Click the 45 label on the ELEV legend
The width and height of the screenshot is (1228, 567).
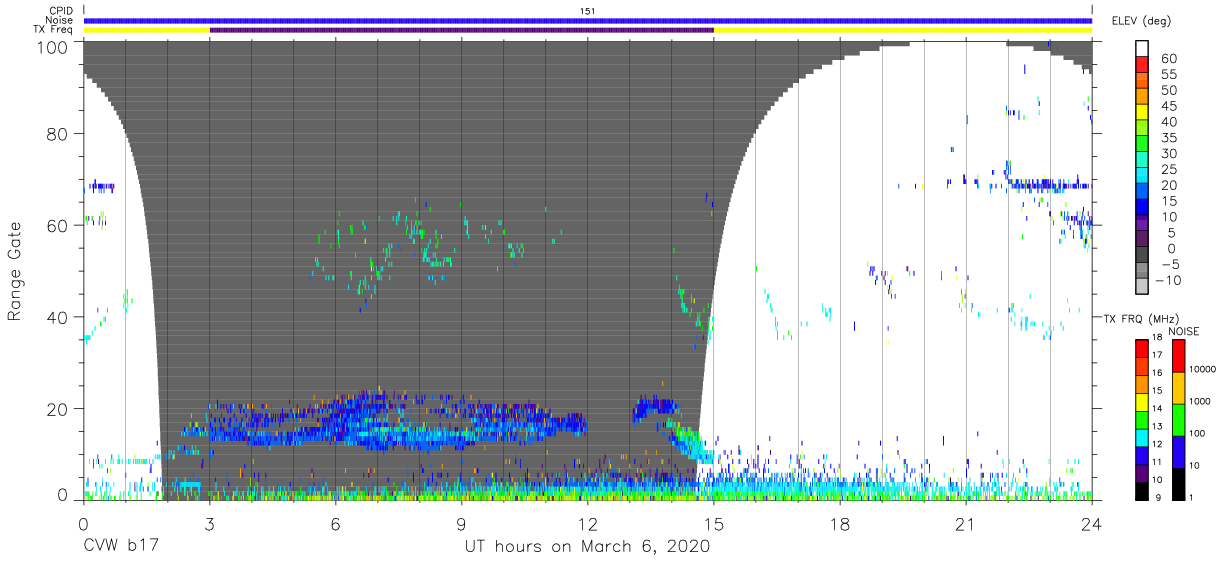(1167, 107)
